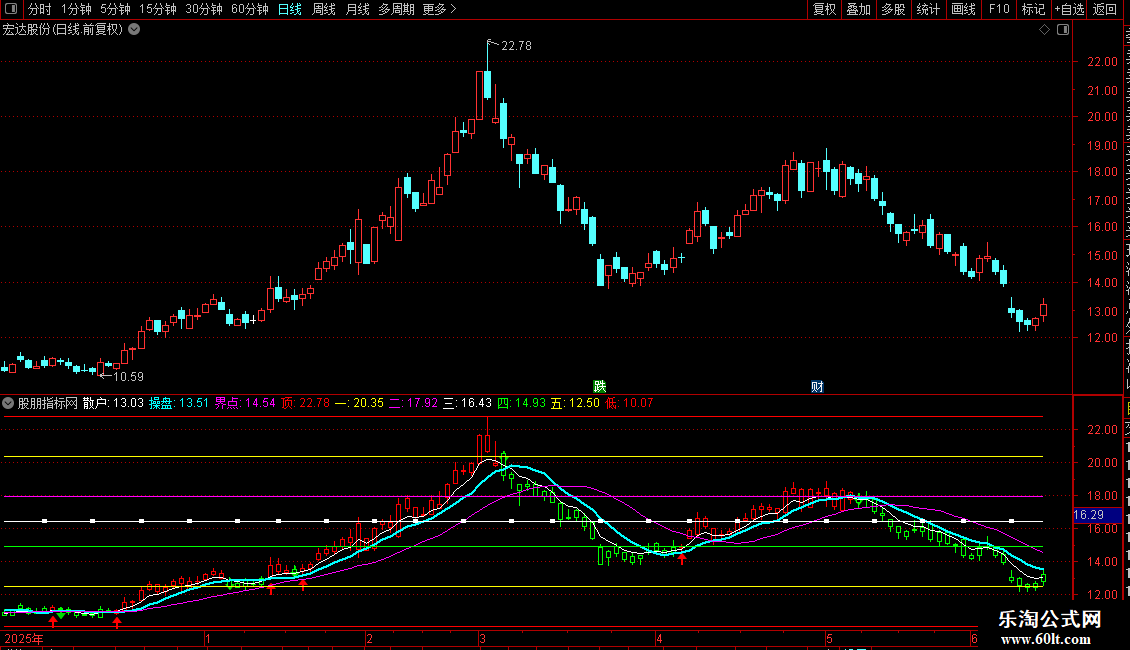Viewport: 1130px width, 650px height.
Task: Open the stock title dropdown arrow
Action: click(x=134, y=30)
